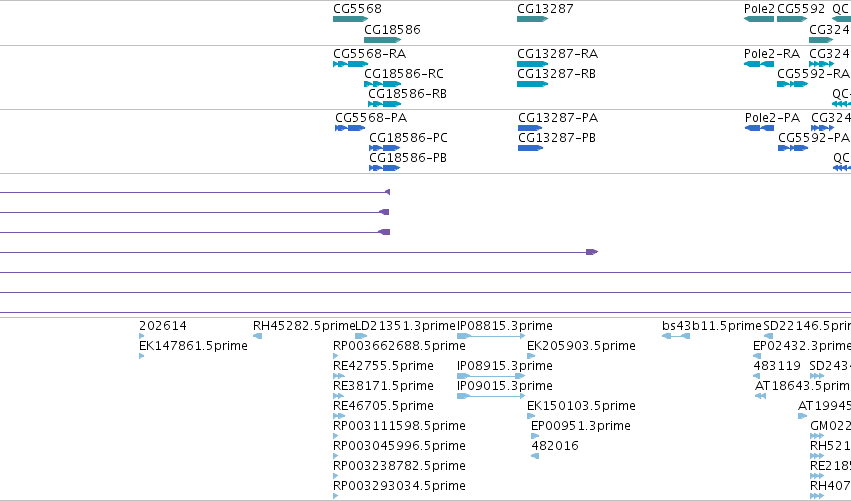This screenshot has width=851, height=501.
Task: Click the CG13287-PA protein label
Action: pyautogui.click(x=558, y=118)
